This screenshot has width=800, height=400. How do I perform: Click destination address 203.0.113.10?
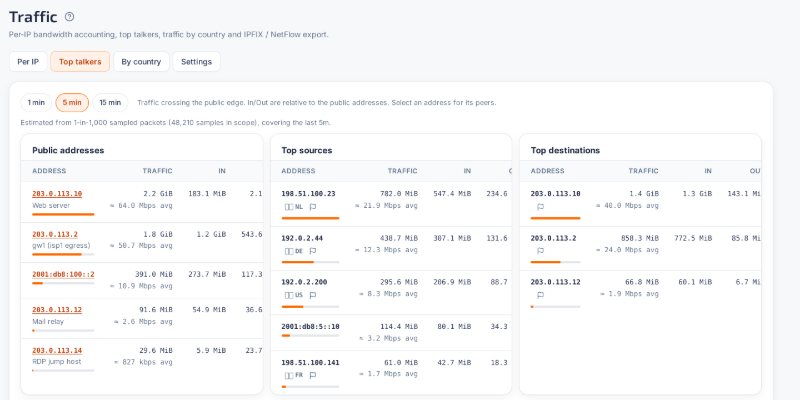click(x=556, y=194)
